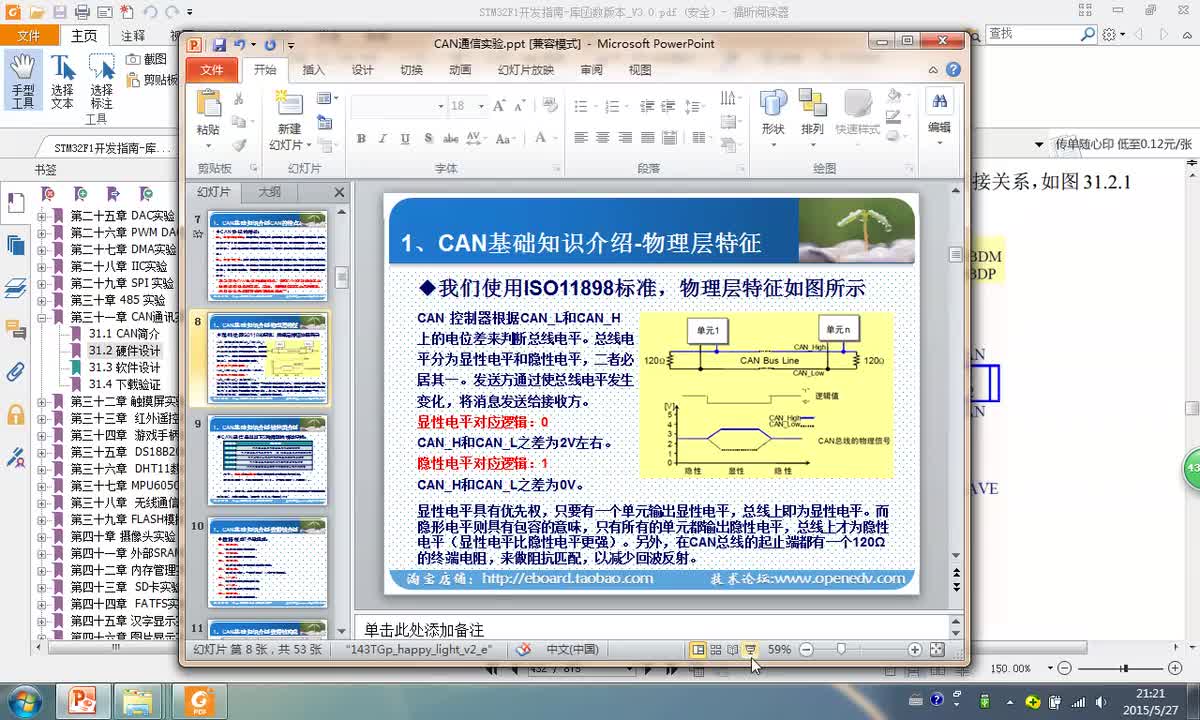Image resolution: width=1200 pixels, height=720 pixels.
Task: Click the Format Painter brush icon
Action: pyautogui.click(x=238, y=144)
